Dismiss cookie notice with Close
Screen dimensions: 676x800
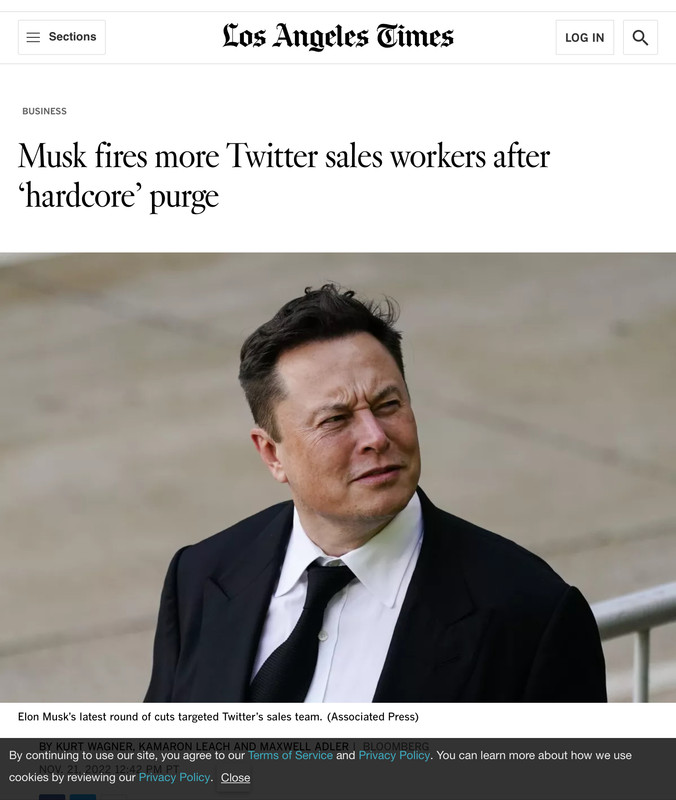coord(235,778)
